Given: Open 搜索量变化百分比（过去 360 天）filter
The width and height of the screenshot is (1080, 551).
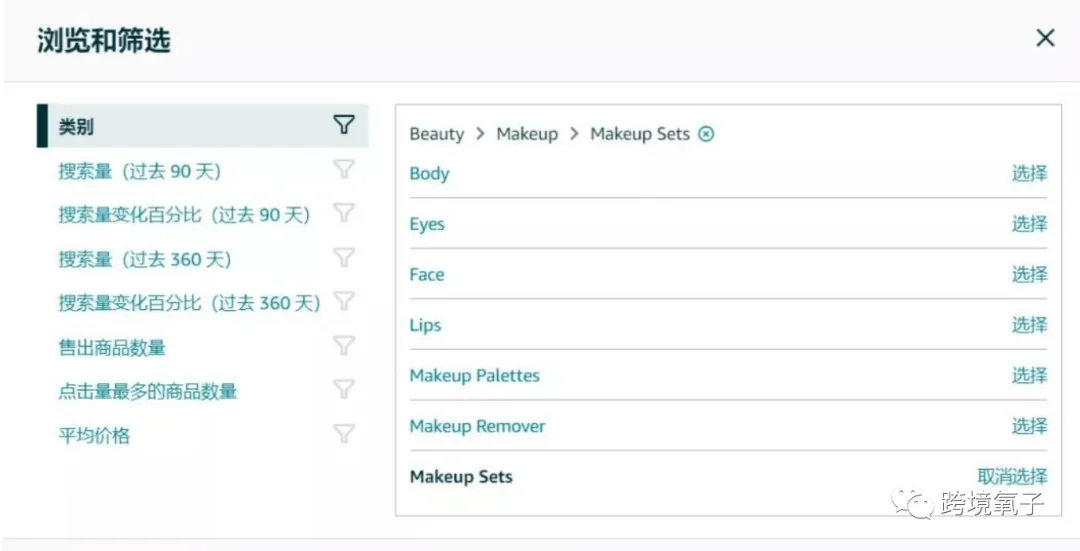Looking at the screenshot, I should point(189,303).
